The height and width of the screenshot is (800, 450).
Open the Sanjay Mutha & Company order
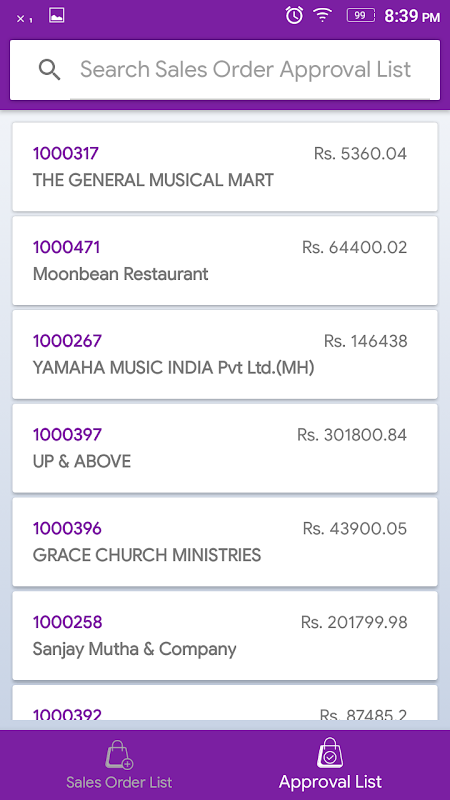click(225, 636)
